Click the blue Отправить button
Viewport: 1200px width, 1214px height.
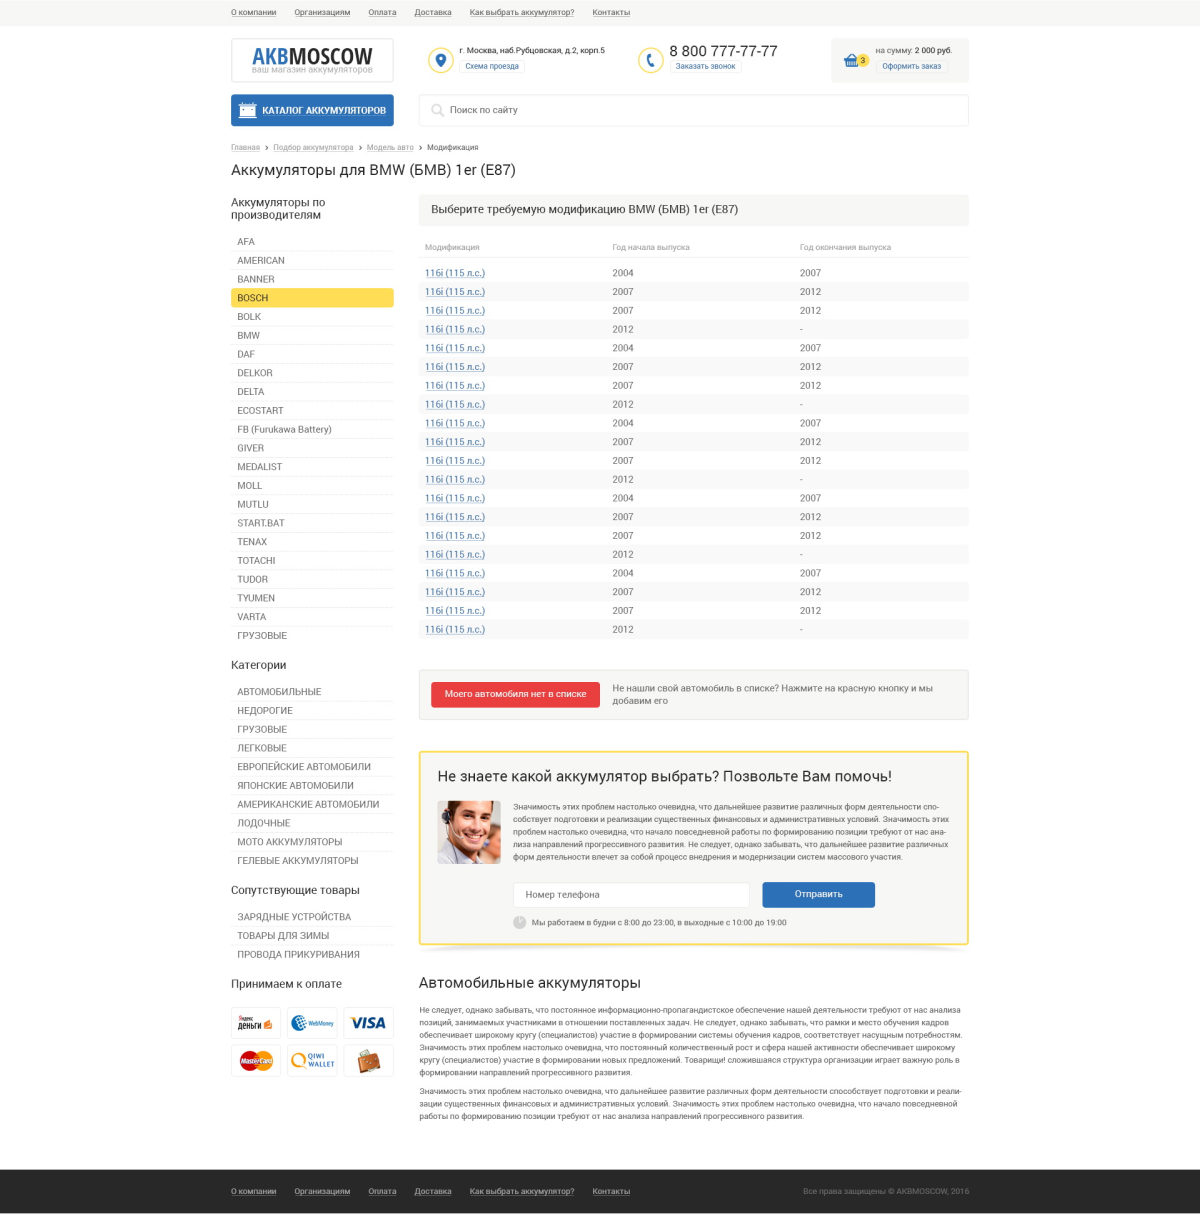[818, 894]
